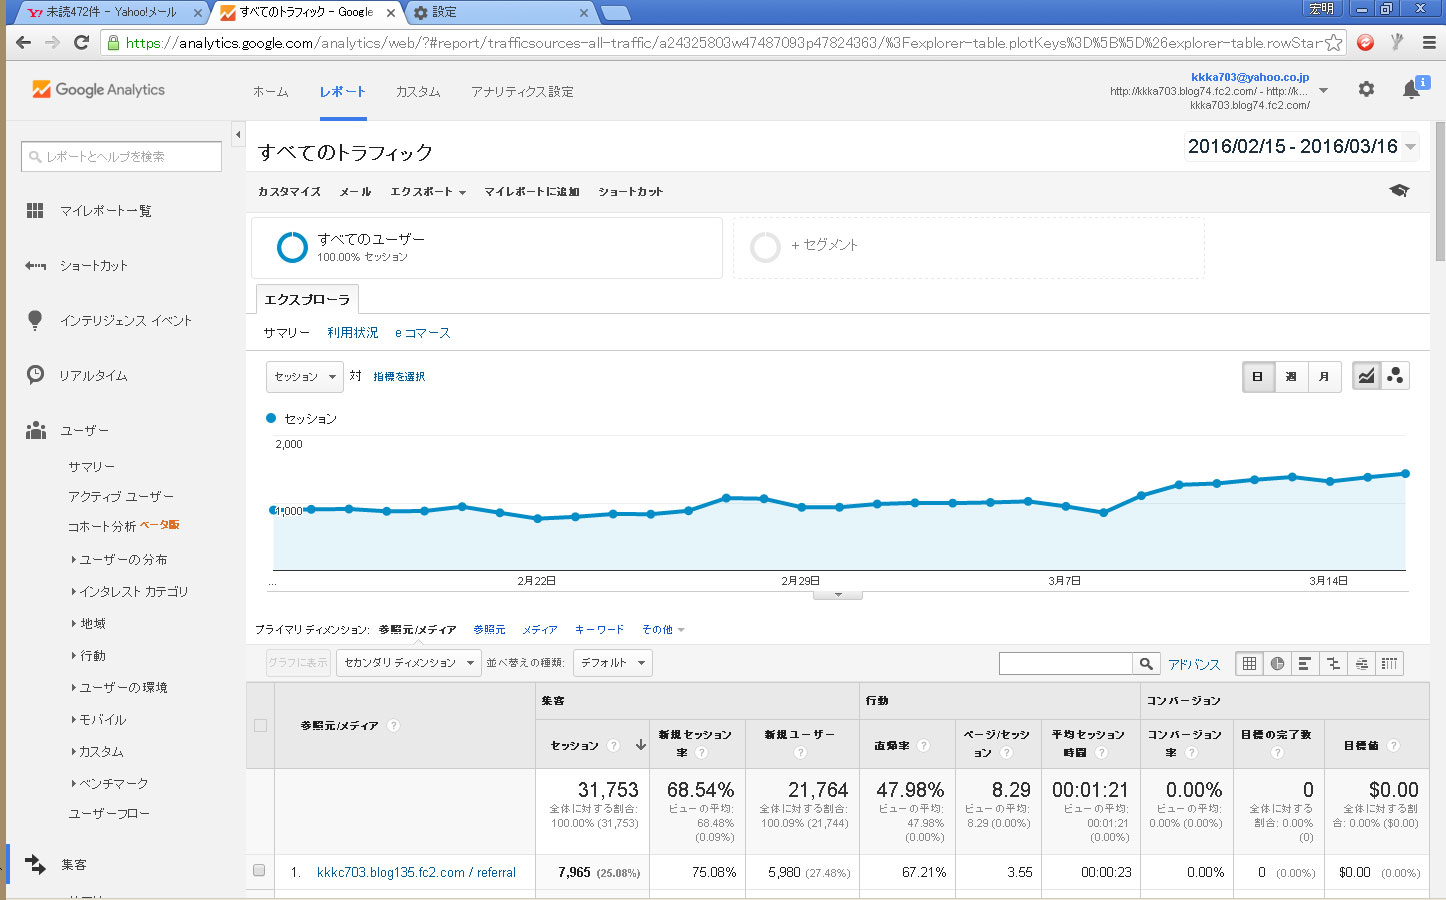Click the help icon next to セッション column
This screenshot has height=900, width=1446.
click(x=613, y=745)
